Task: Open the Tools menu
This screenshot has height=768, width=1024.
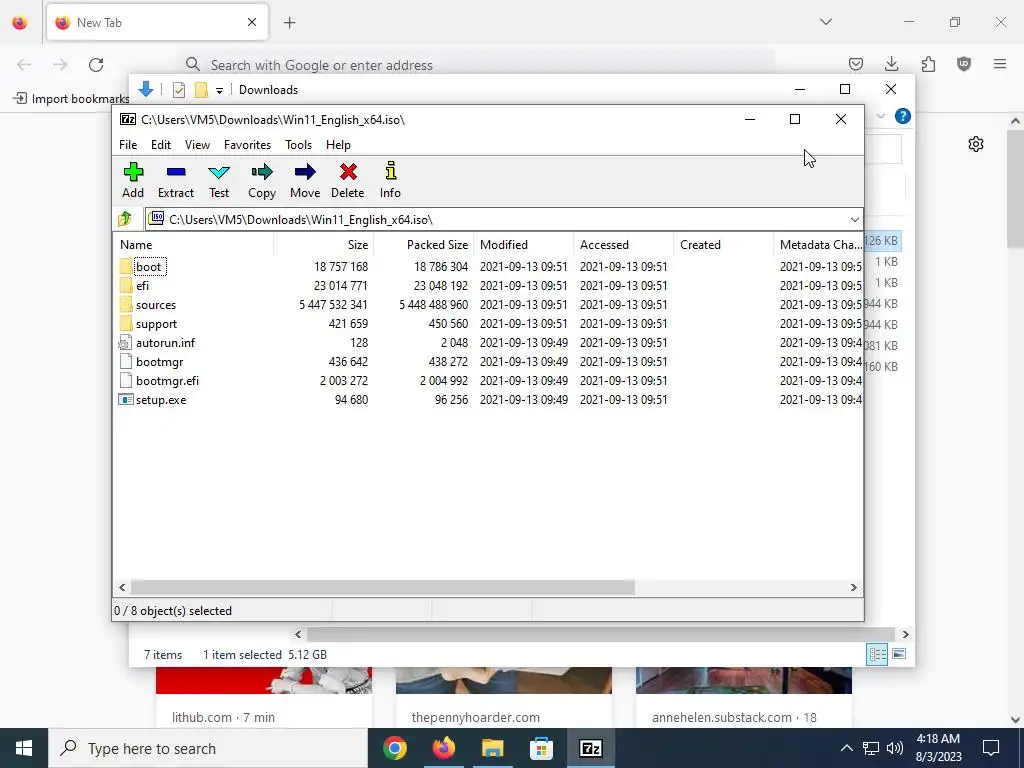Action: coord(298,145)
